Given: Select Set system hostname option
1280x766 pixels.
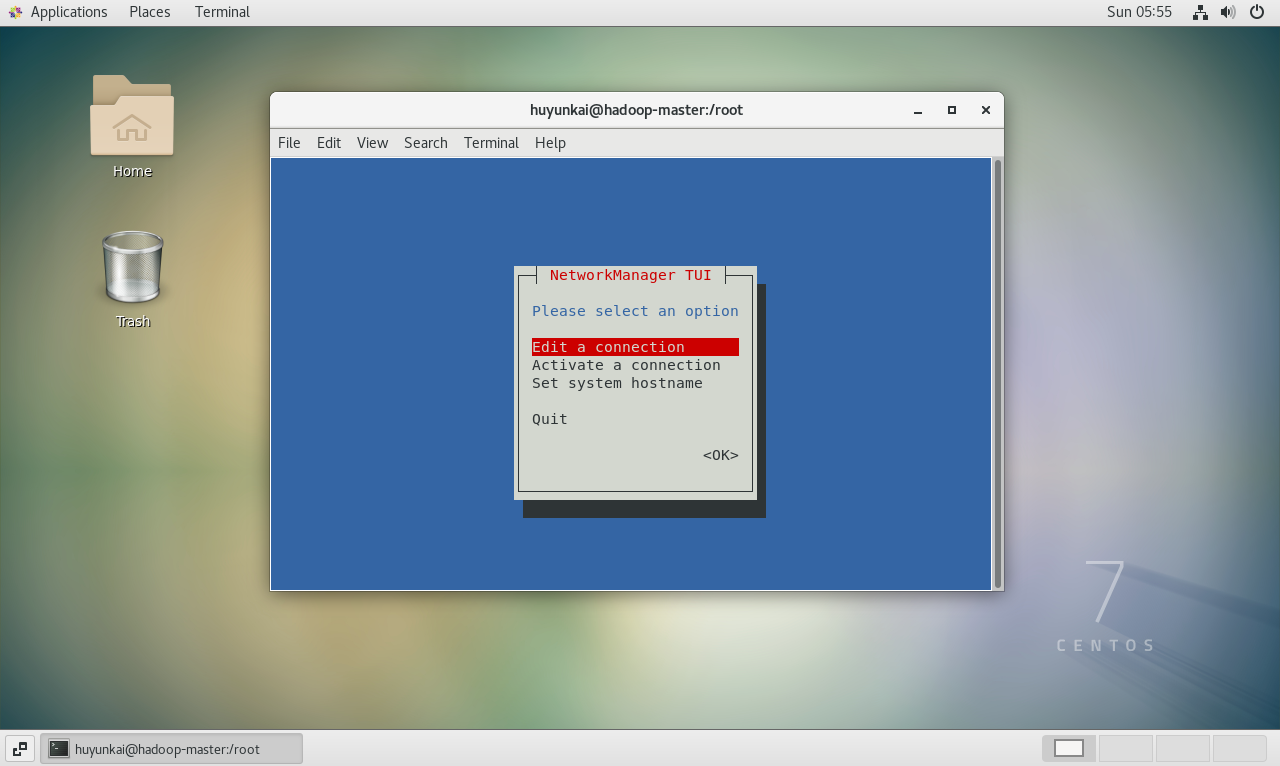Looking at the screenshot, I should pos(617,383).
